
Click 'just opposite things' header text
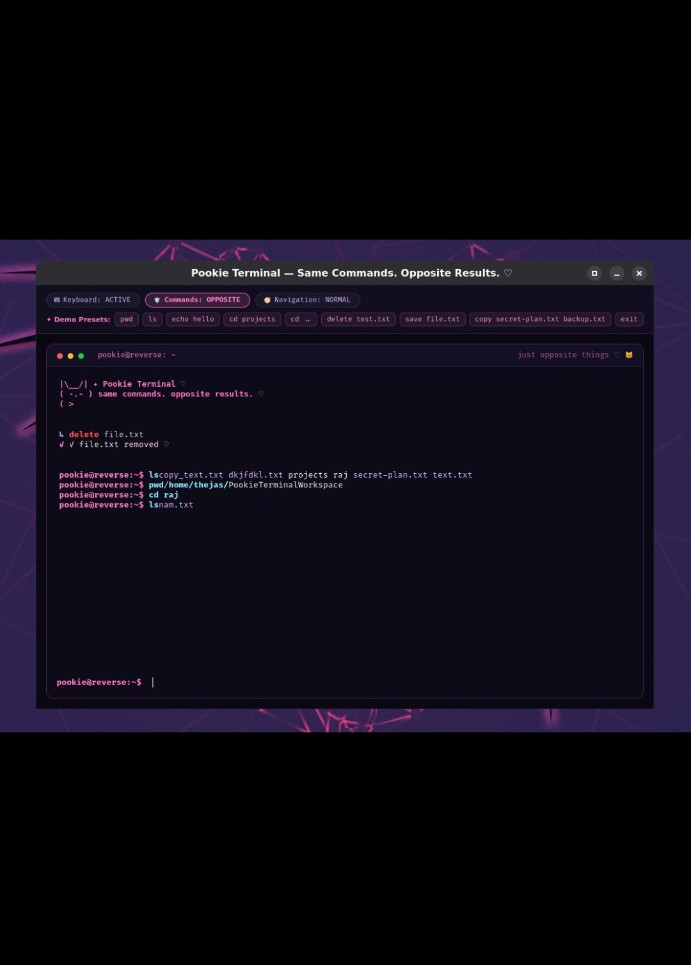coord(563,354)
